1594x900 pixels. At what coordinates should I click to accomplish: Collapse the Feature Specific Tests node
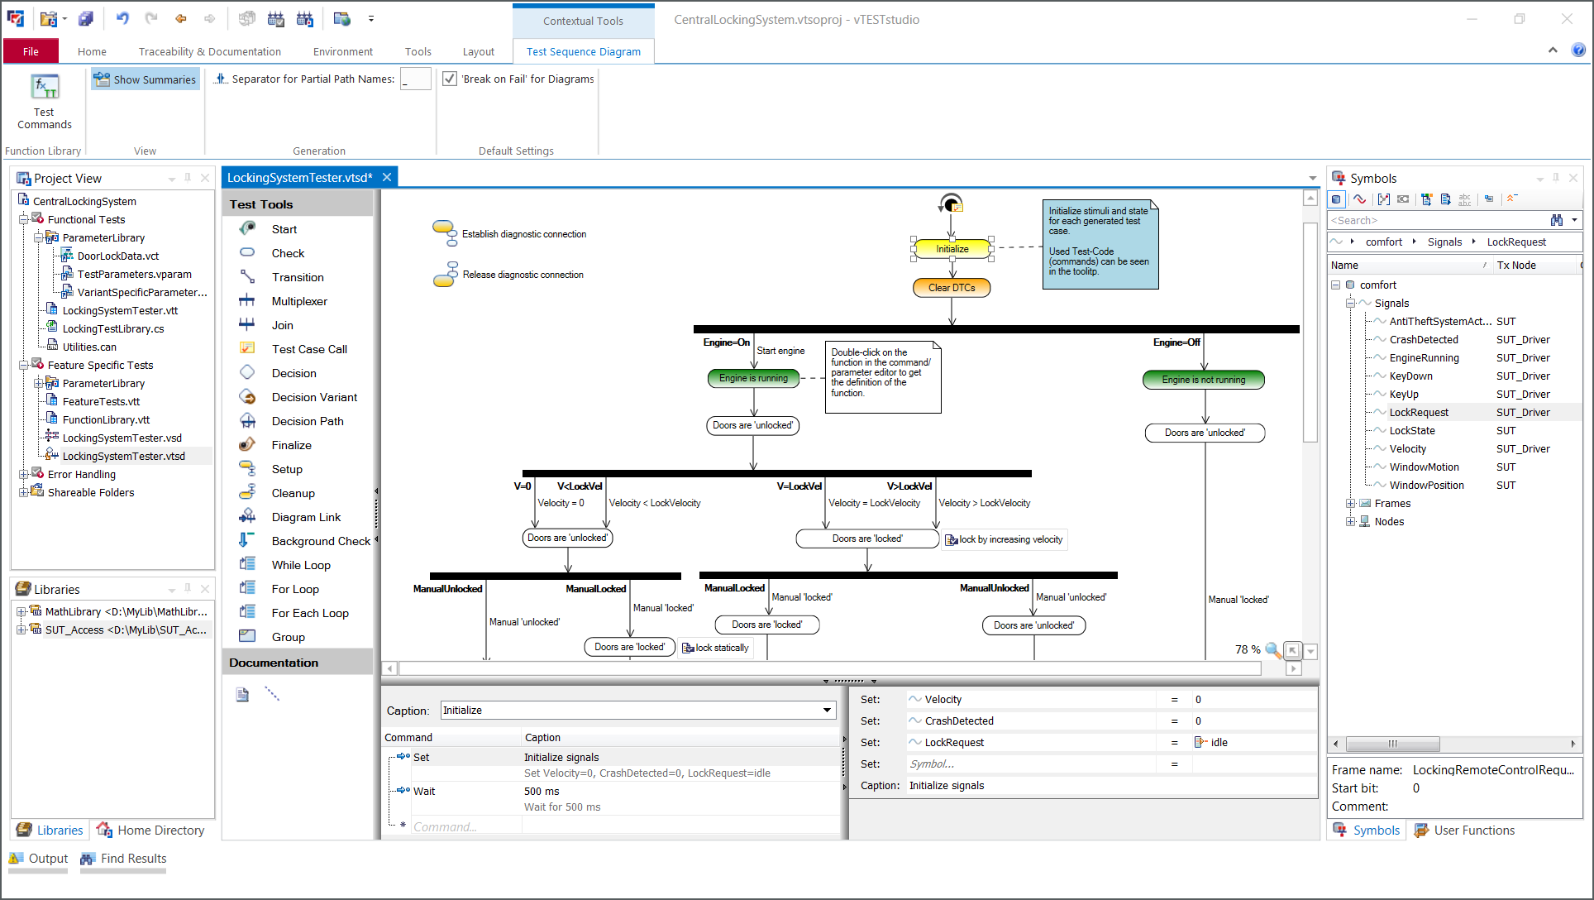tap(24, 365)
